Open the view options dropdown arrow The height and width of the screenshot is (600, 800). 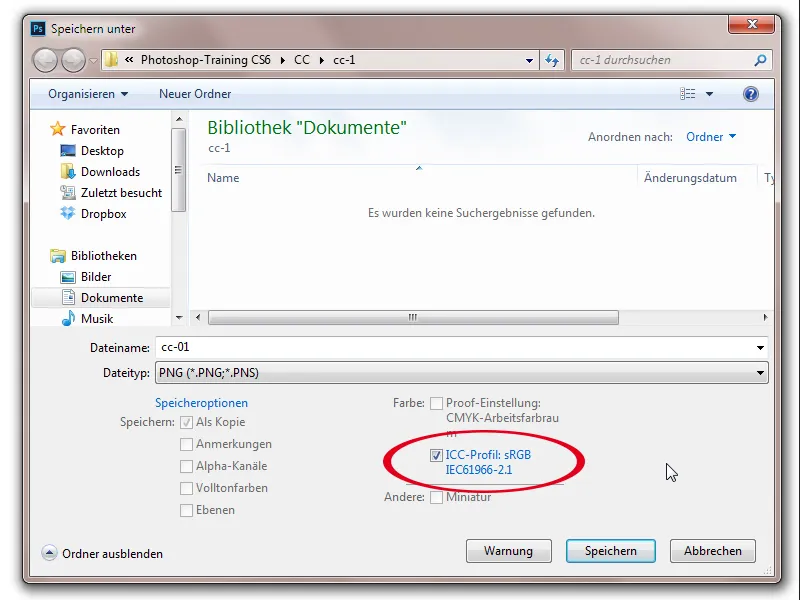point(709,94)
